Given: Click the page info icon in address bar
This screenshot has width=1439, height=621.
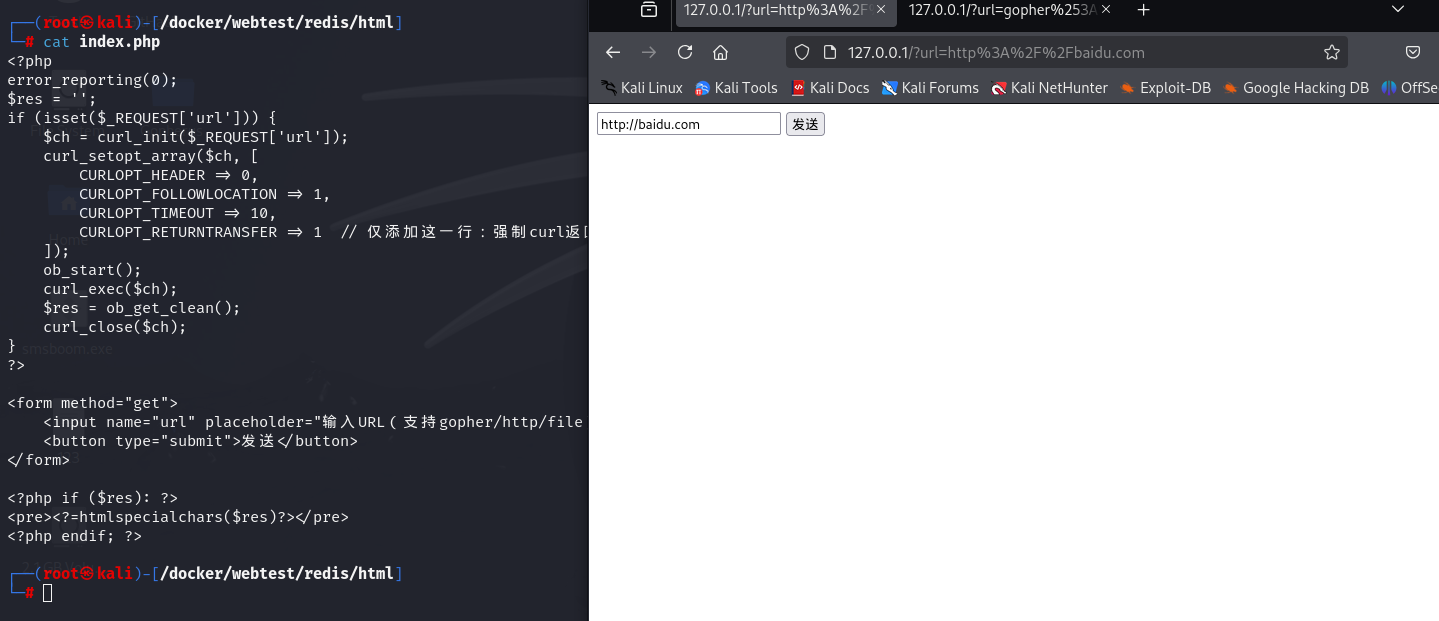Looking at the screenshot, I should tap(828, 53).
